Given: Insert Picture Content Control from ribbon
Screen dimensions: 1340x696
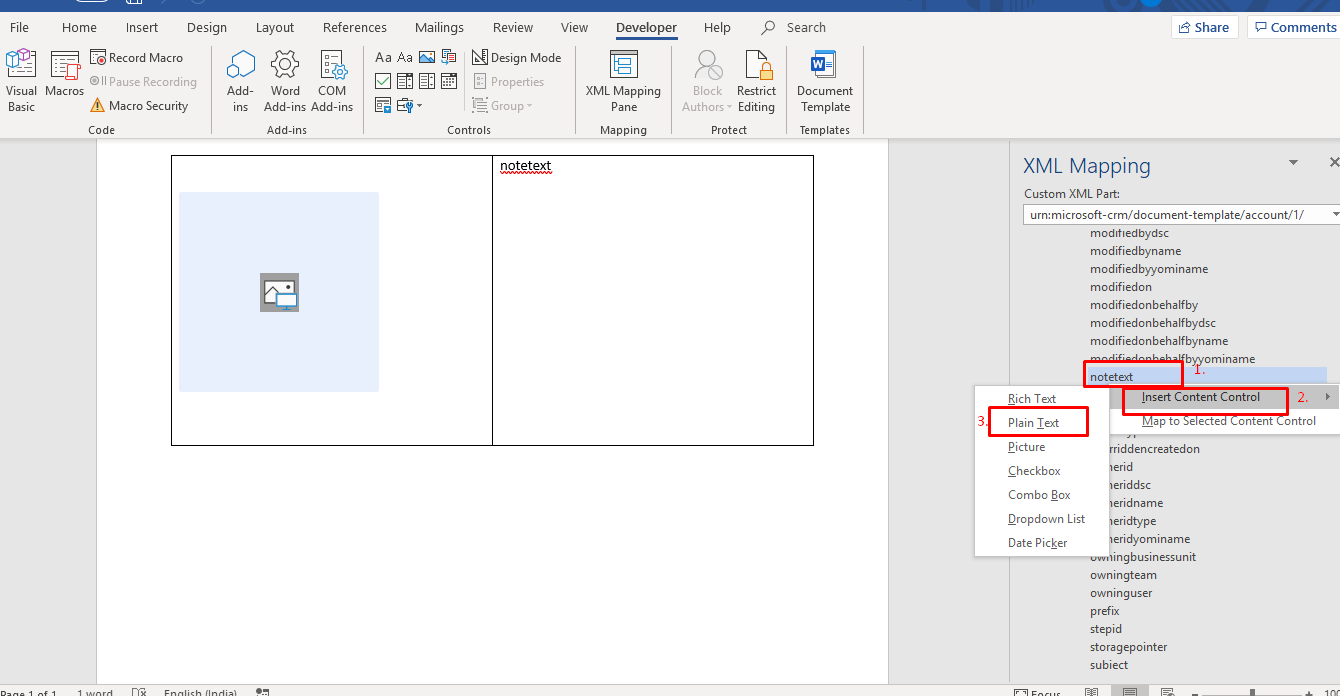Looking at the screenshot, I should 427,58.
